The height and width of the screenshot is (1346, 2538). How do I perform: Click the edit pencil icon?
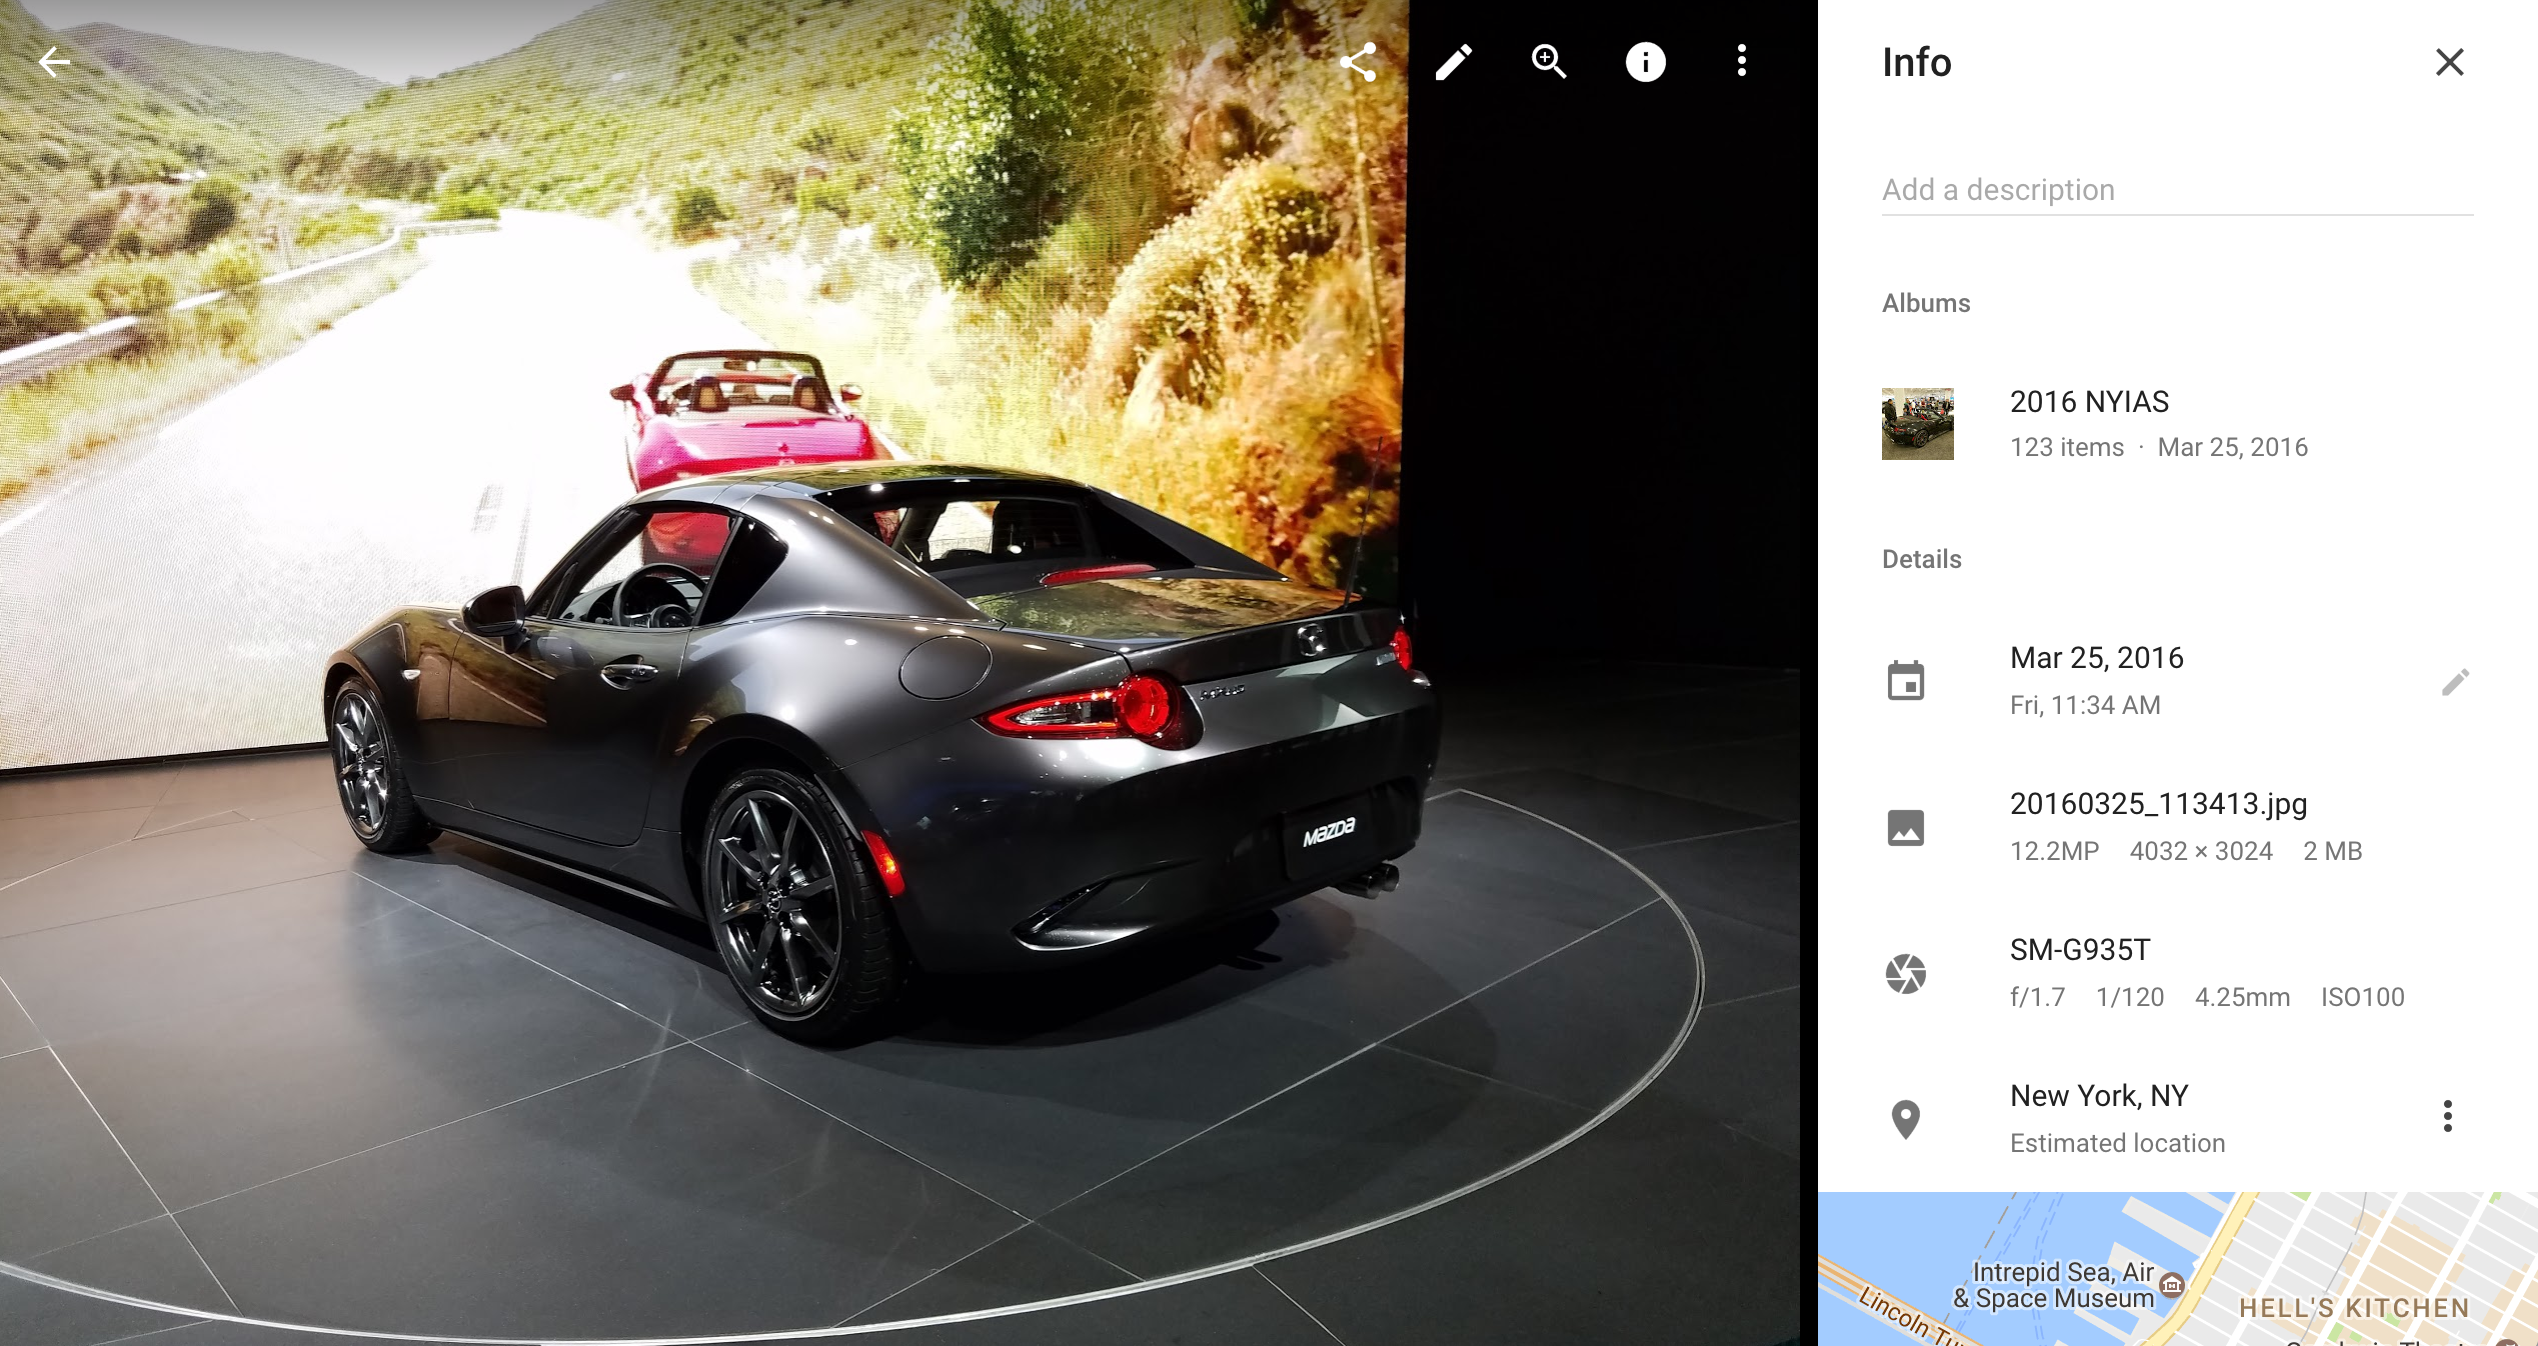point(1454,62)
